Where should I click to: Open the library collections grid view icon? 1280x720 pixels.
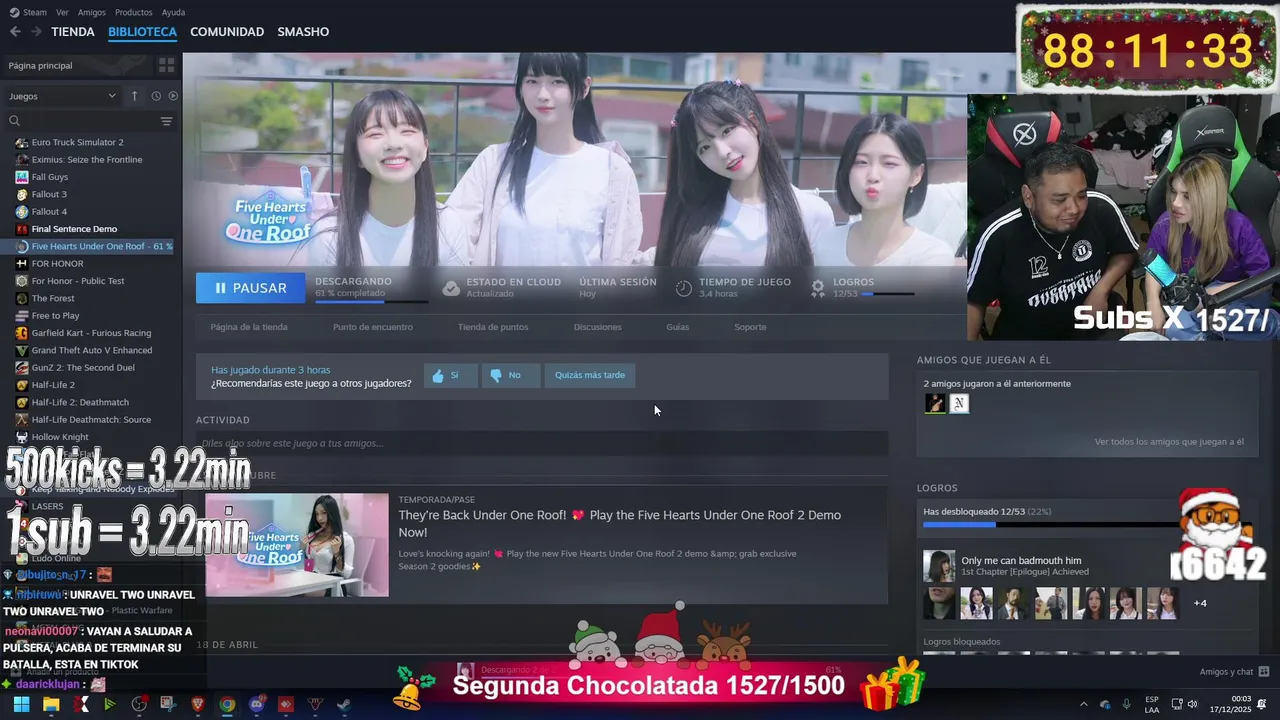(x=166, y=65)
